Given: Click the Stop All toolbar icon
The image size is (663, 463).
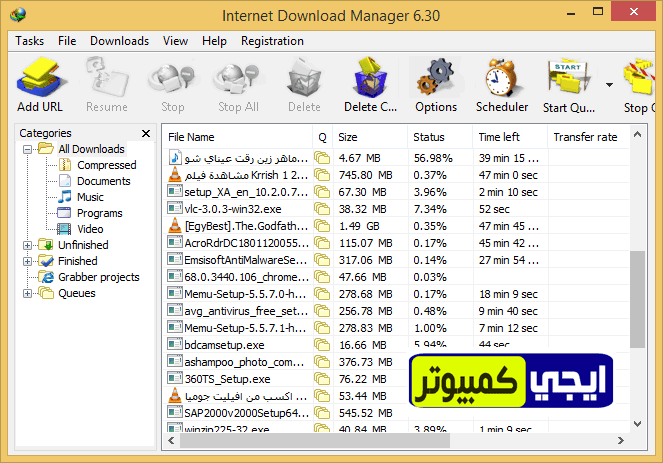Looking at the screenshot, I should 238,78.
